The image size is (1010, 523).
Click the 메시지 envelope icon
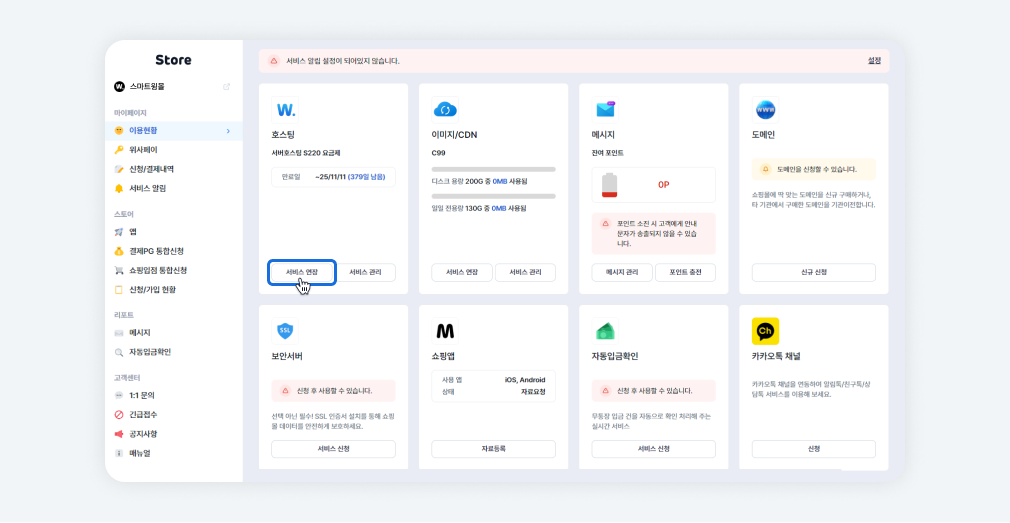click(605, 110)
